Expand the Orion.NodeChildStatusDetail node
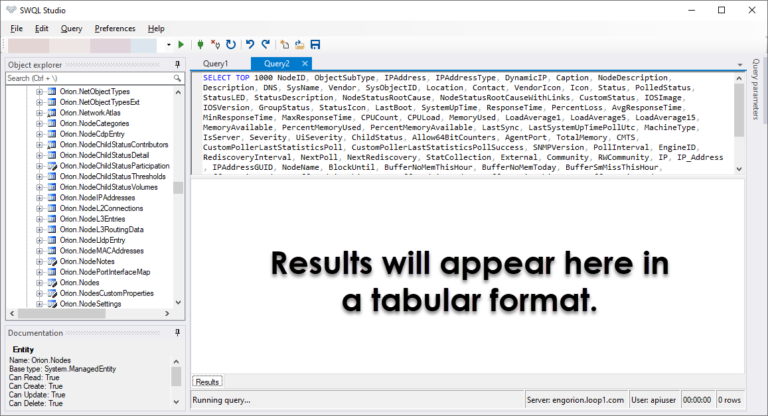This screenshot has height=416, width=768. point(39,155)
